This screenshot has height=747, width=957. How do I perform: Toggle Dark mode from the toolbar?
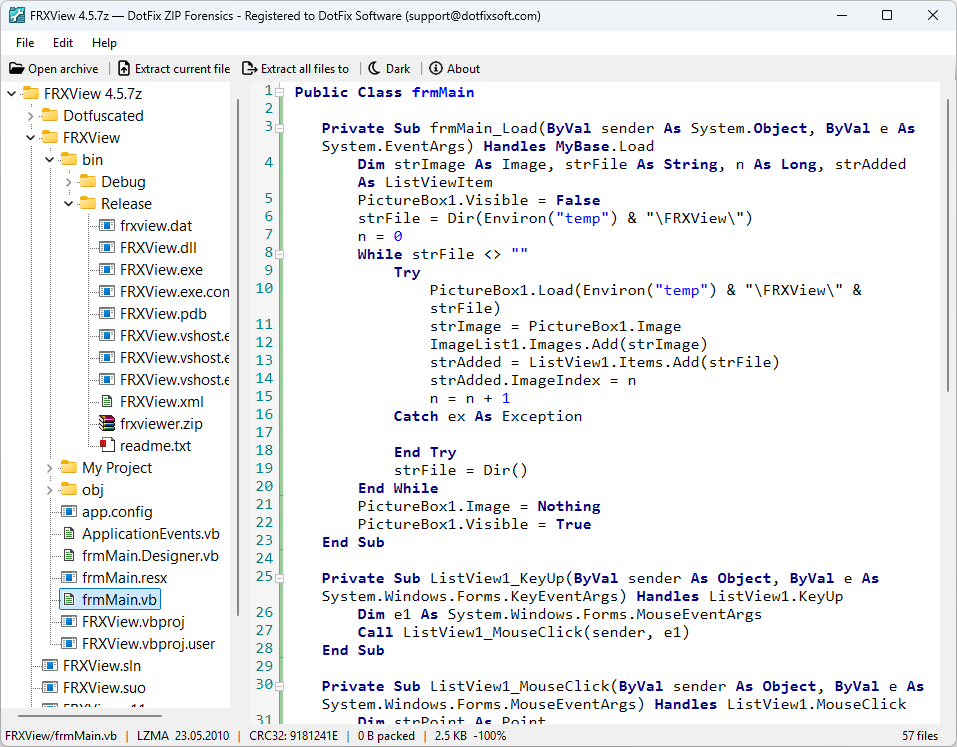389,68
